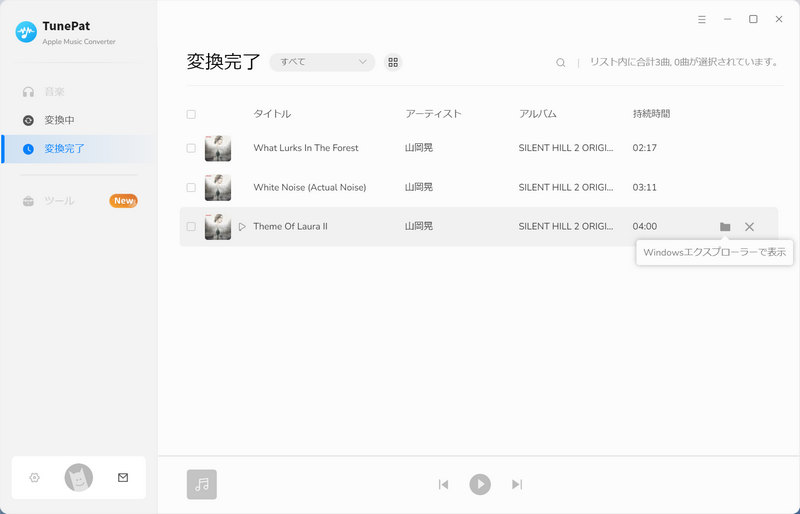Image resolution: width=800 pixels, height=514 pixels.
Task: Show Theme Of Laura II in Windows Explorer
Action: (x=725, y=227)
